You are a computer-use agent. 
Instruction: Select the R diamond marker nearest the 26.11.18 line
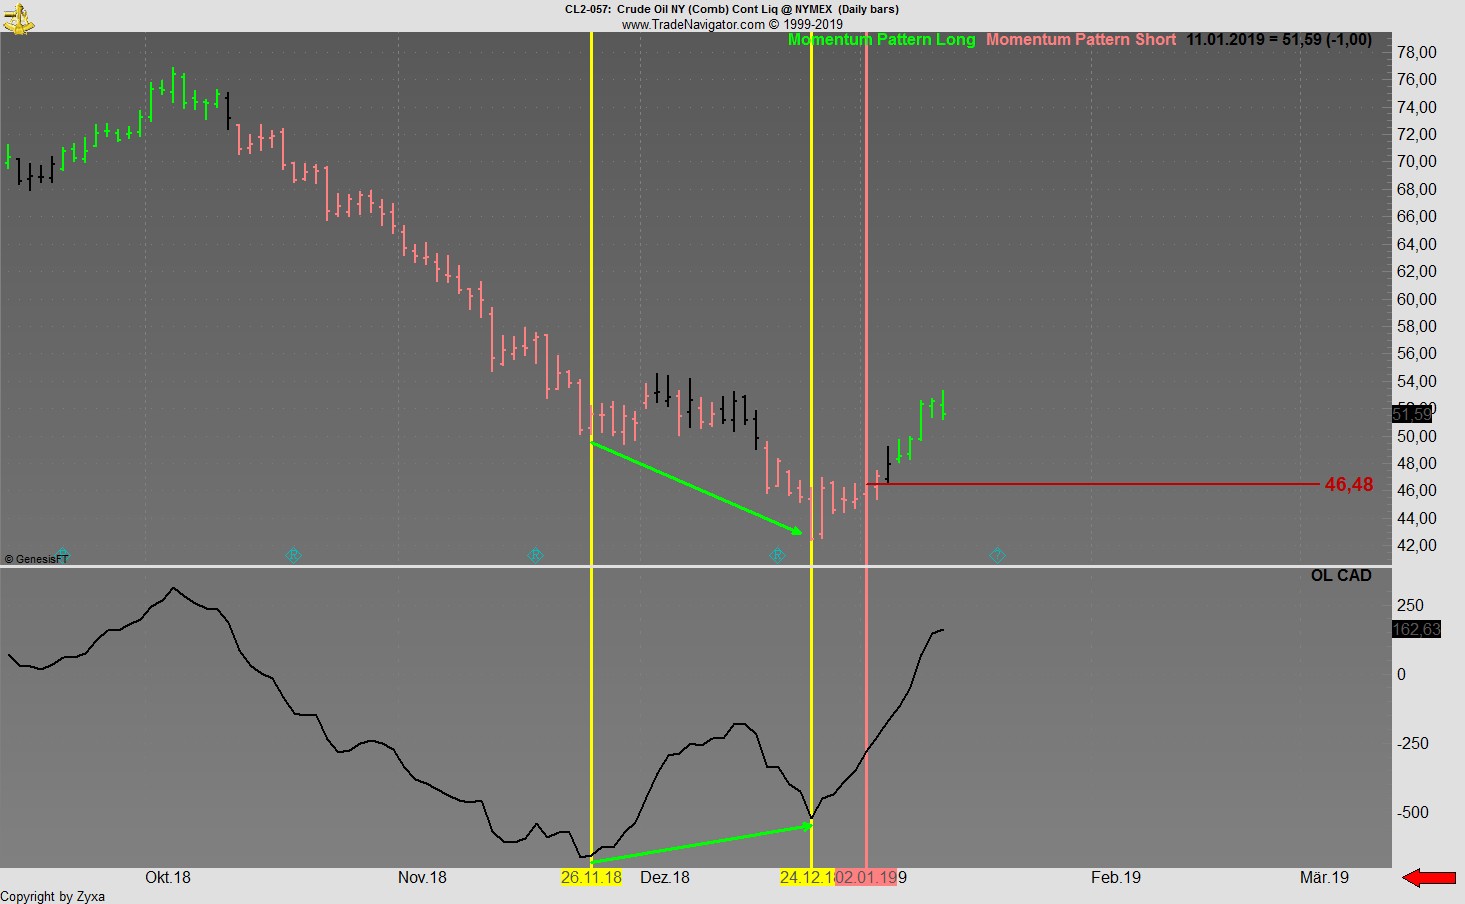(x=535, y=555)
